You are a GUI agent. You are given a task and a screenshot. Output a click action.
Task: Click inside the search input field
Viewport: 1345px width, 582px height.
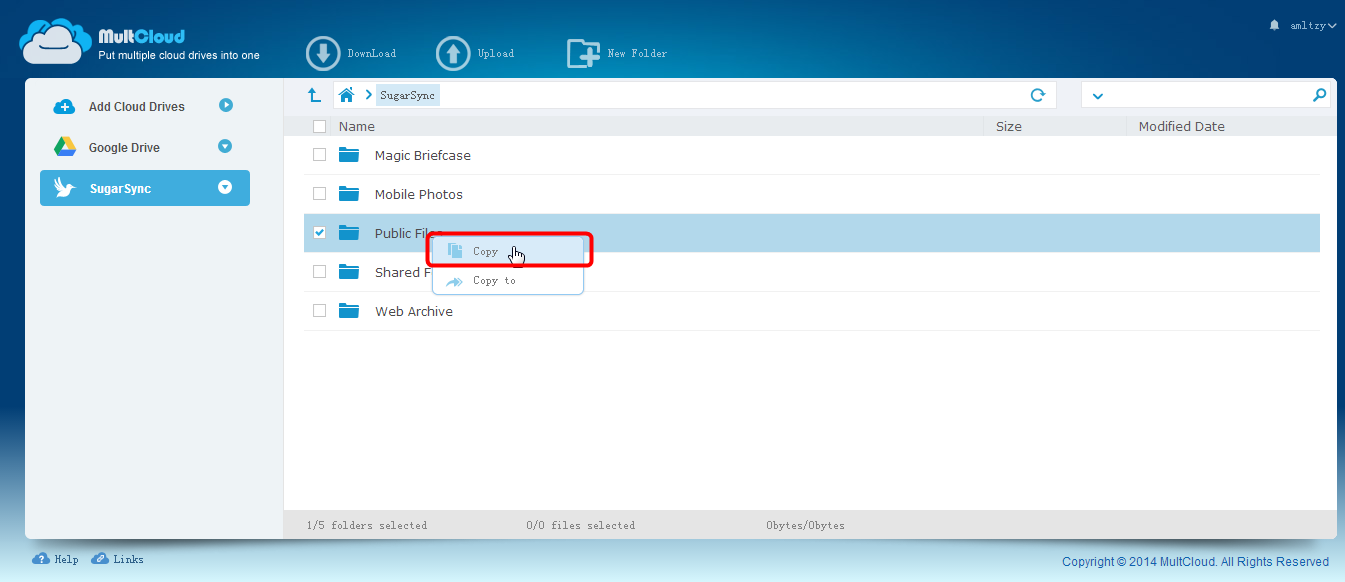coord(1207,95)
